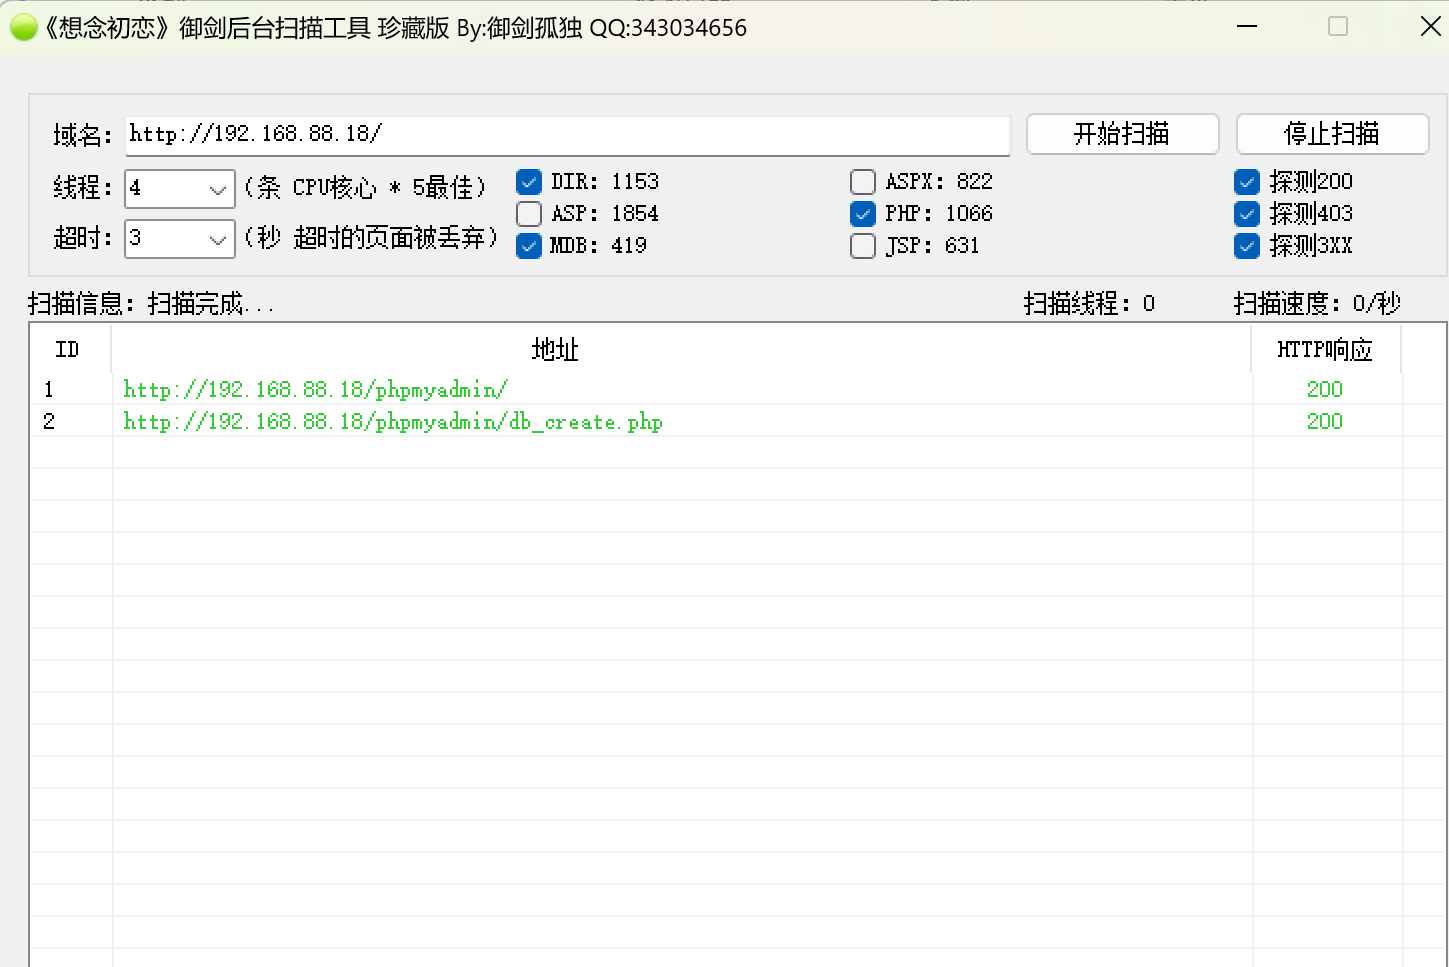The width and height of the screenshot is (1449, 967).
Task: Enable the JSP dictionary checkbox
Action: tap(863, 246)
